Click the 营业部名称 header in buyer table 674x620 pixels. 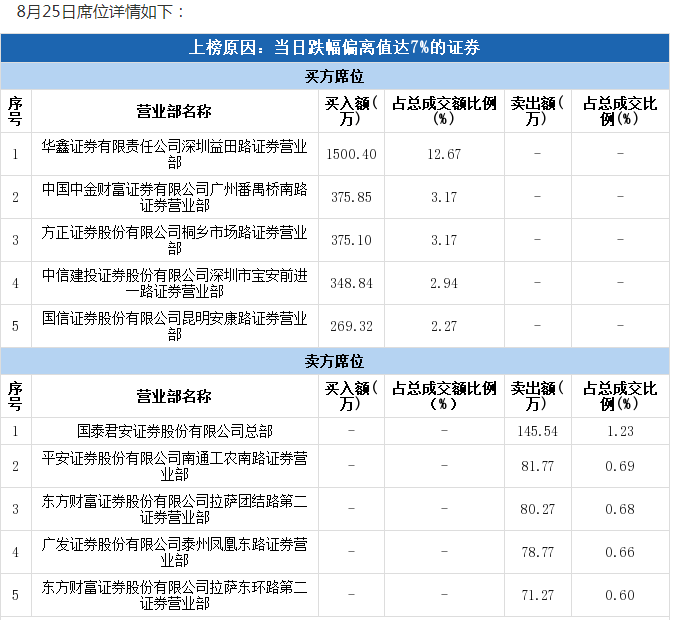click(174, 111)
